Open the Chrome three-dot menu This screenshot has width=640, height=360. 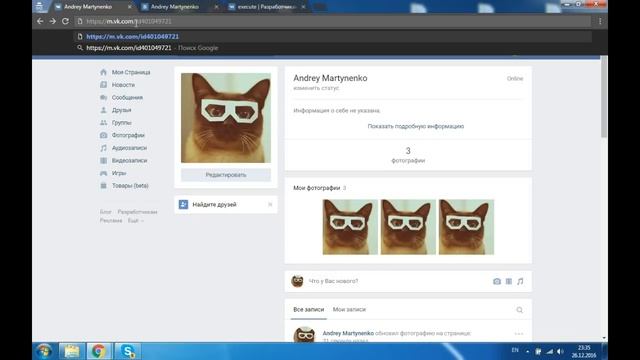(600, 21)
